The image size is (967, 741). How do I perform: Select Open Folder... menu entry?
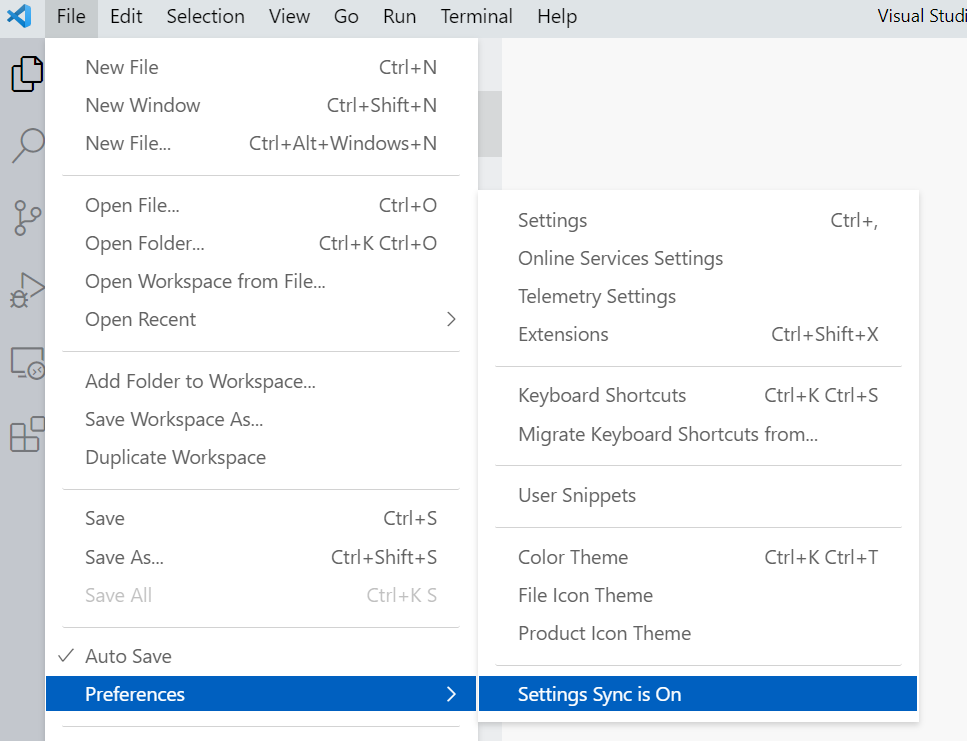[x=144, y=243]
